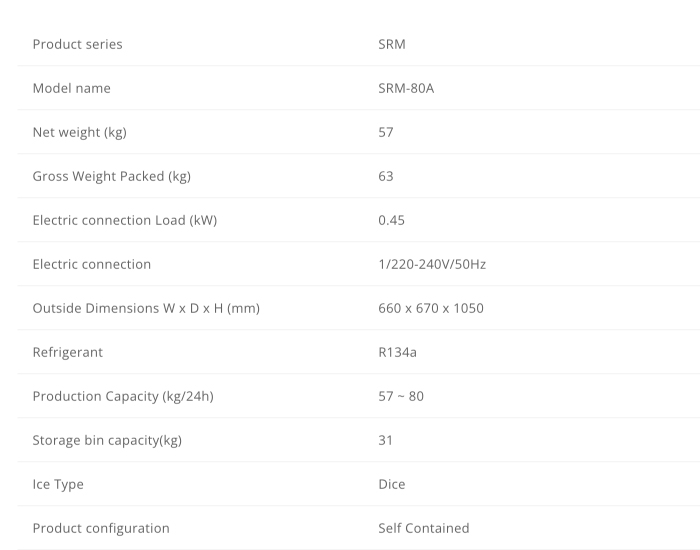
Task: Click the "Refrigerant" row label
Action: coord(68,352)
